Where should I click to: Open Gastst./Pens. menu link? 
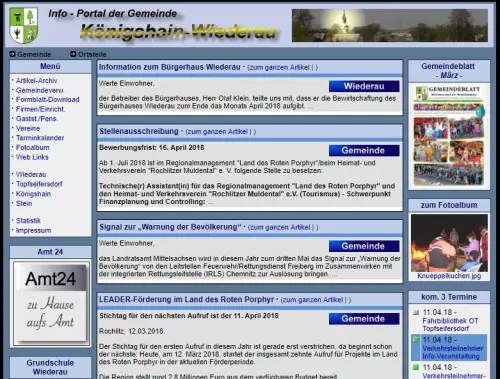[37, 119]
